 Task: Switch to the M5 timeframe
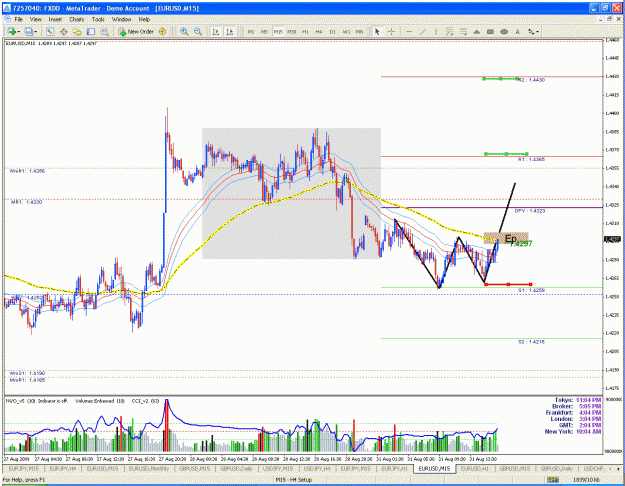(x=264, y=31)
